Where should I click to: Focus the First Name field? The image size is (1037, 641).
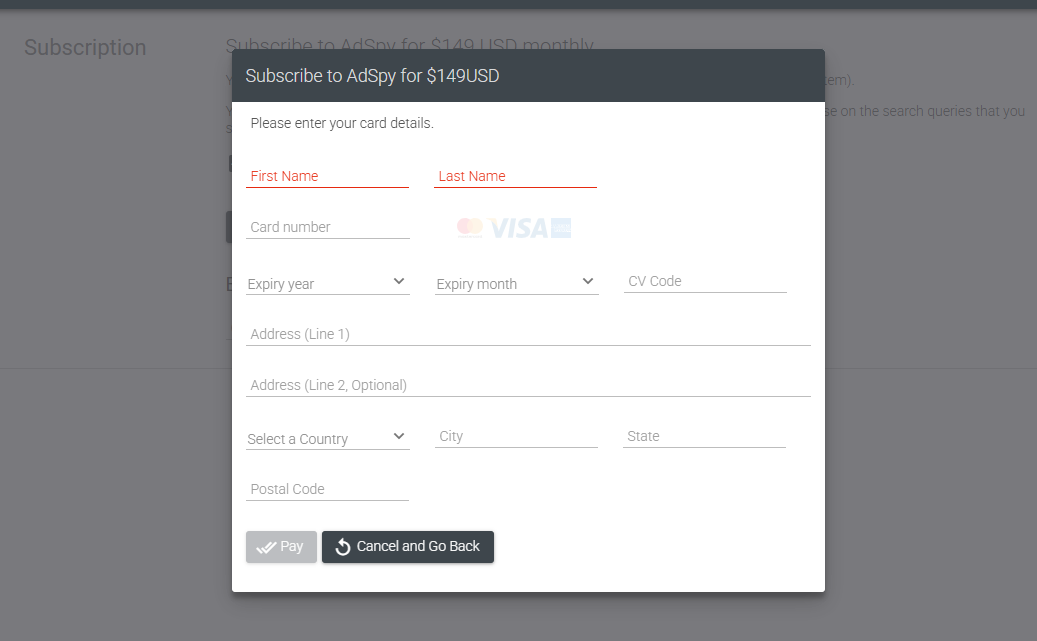pos(327,176)
